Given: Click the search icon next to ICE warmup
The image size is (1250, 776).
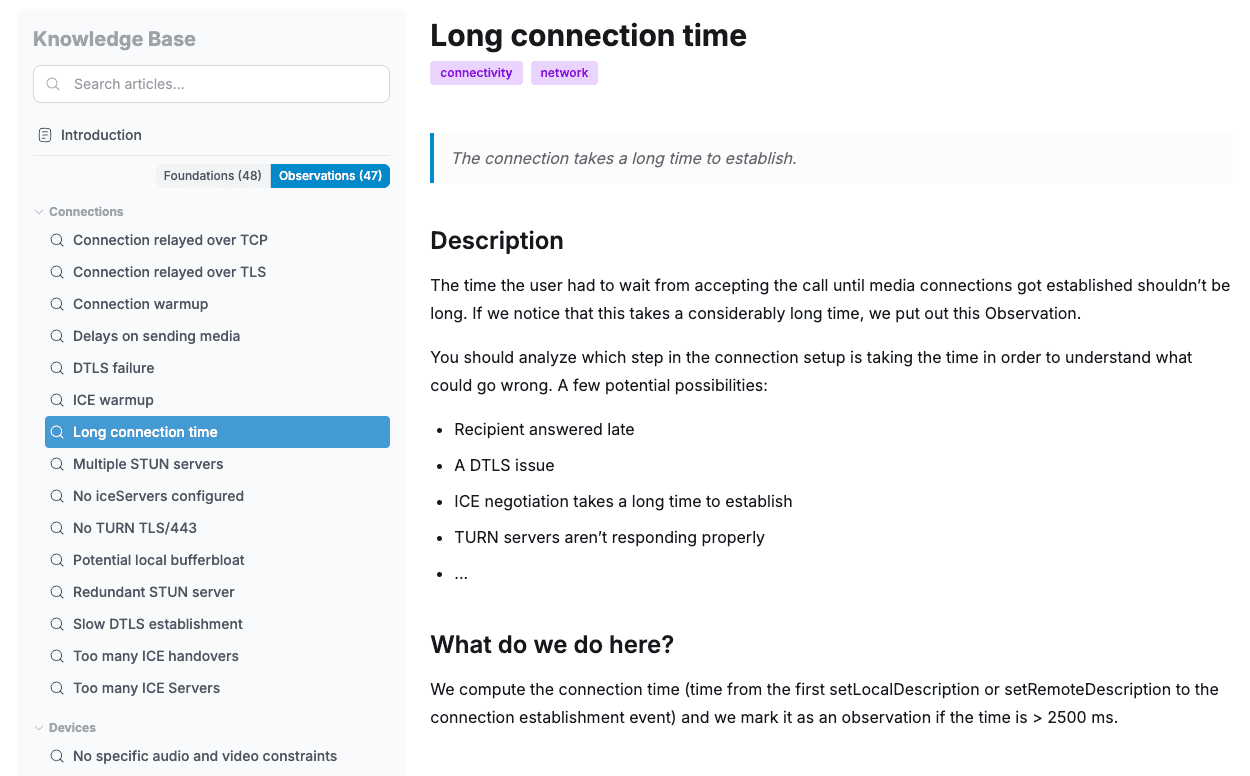Looking at the screenshot, I should [57, 400].
